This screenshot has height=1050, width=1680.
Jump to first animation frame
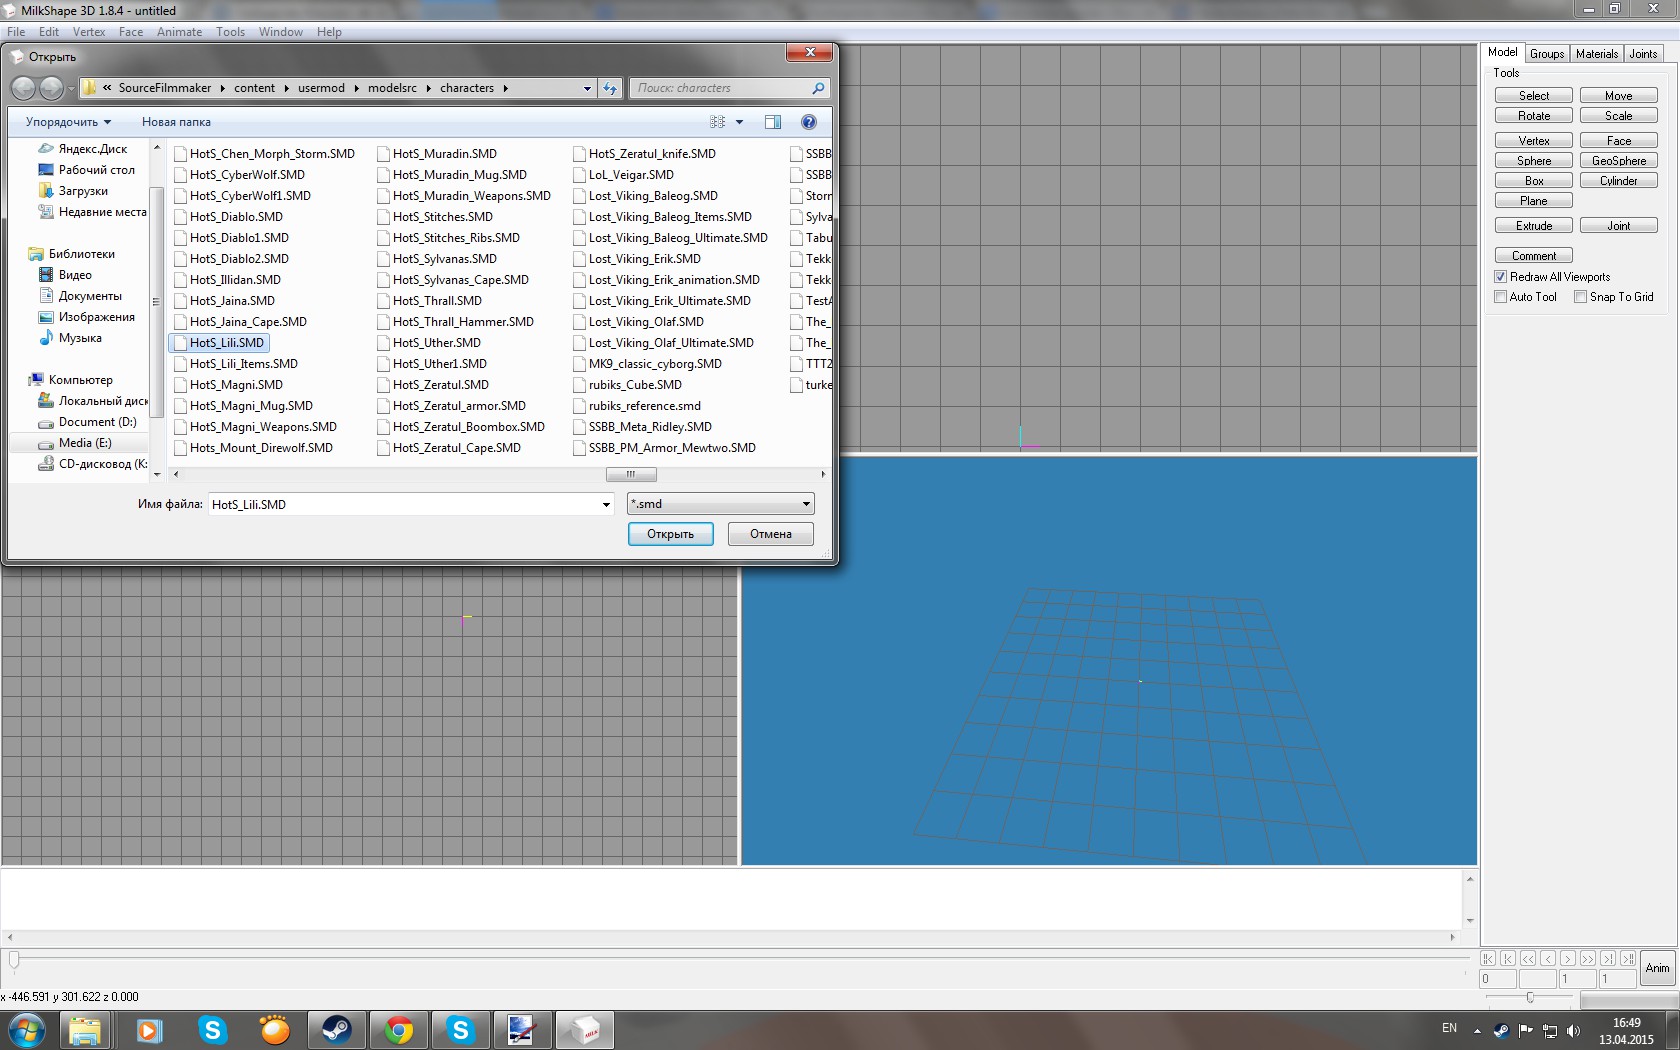[1488, 959]
